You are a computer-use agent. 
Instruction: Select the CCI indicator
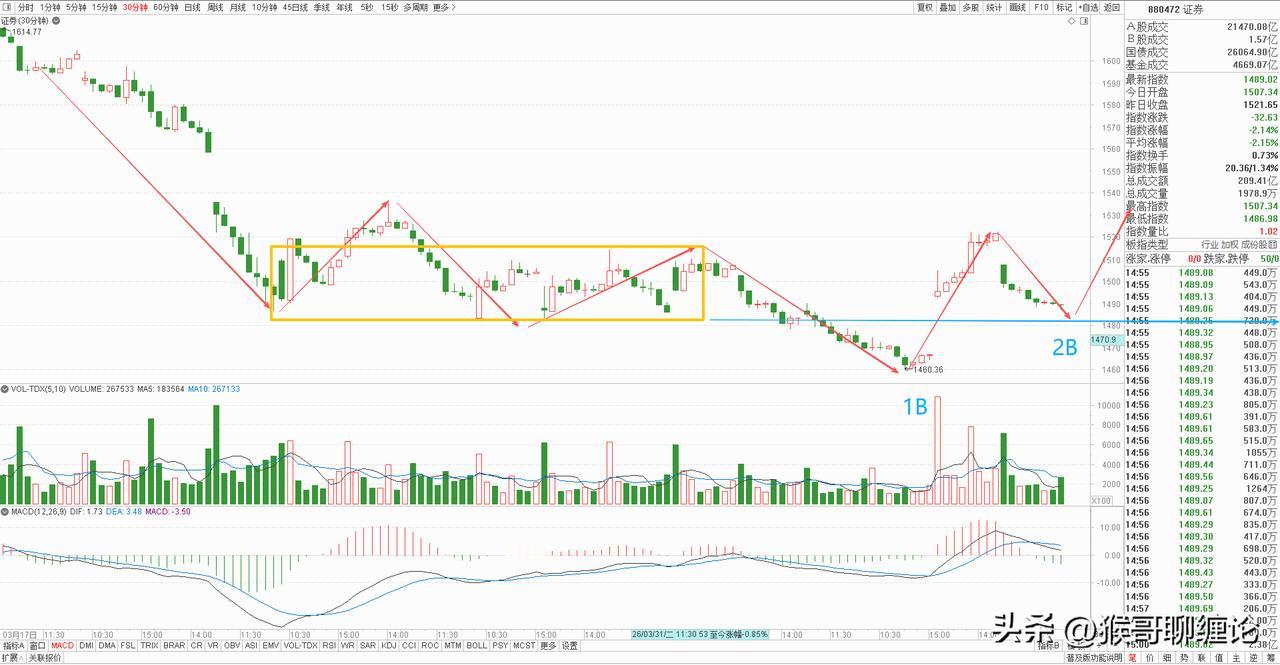point(409,645)
